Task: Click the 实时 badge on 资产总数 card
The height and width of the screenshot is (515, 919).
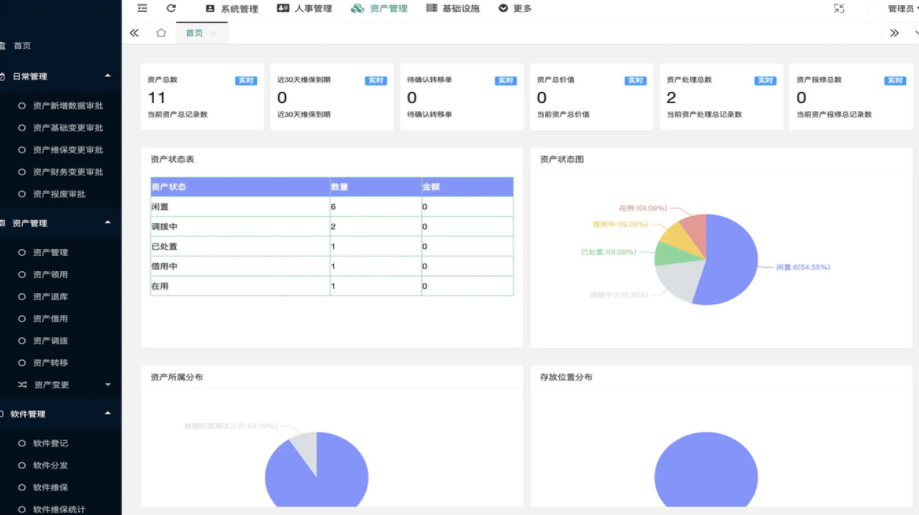Action: (x=246, y=80)
